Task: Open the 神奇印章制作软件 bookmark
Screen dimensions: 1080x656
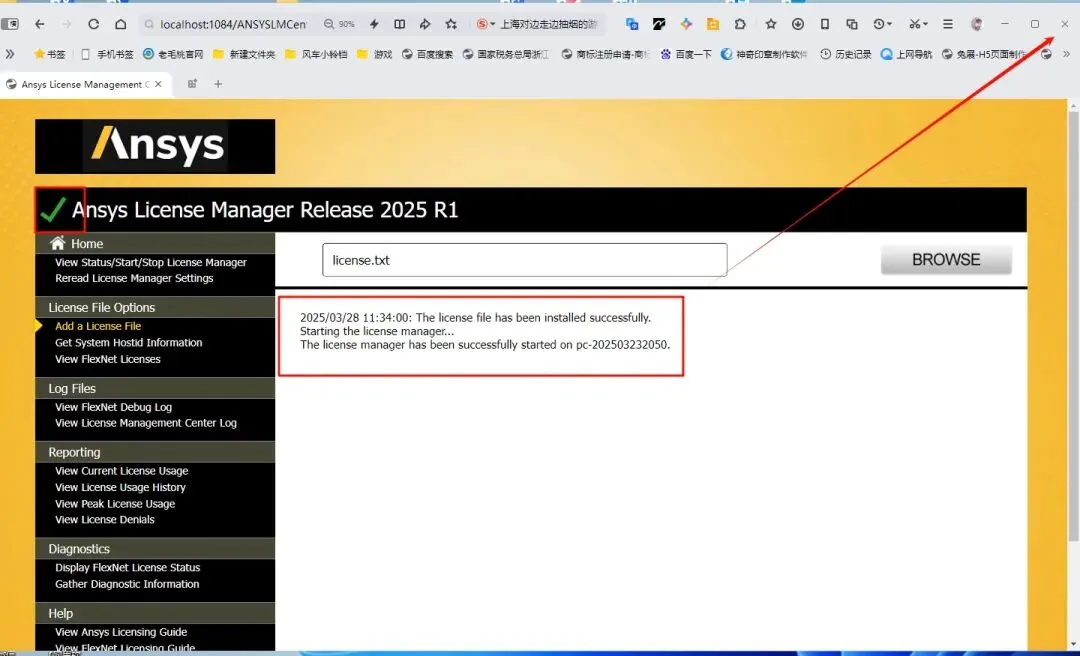Action: pyautogui.click(x=764, y=54)
